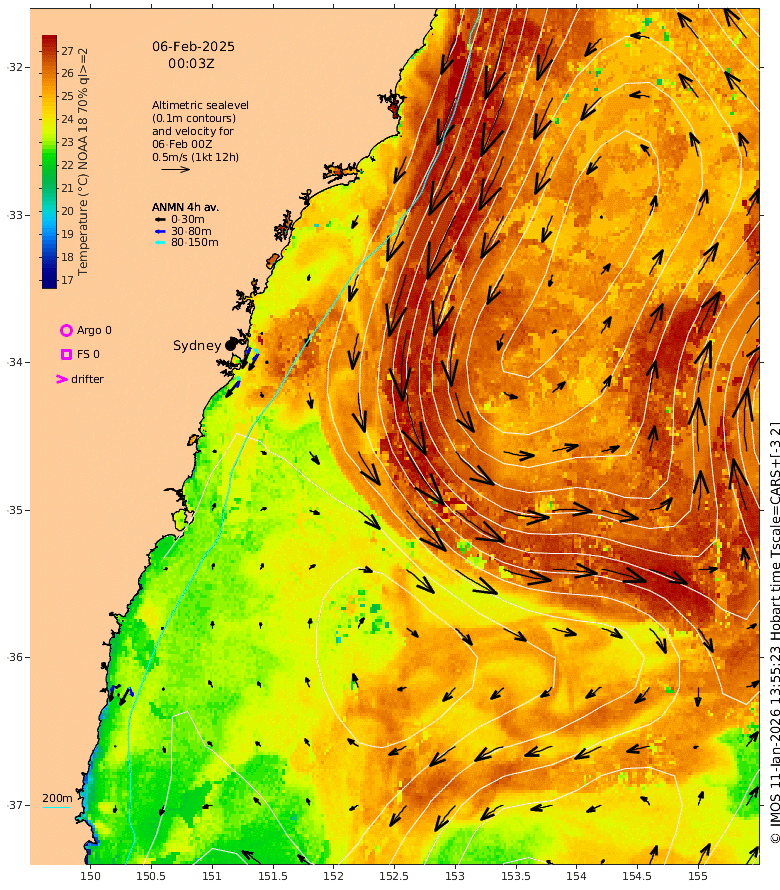Click the 150 longitude tick label
The height and width of the screenshot is (890, 780).
coord(90,876)
